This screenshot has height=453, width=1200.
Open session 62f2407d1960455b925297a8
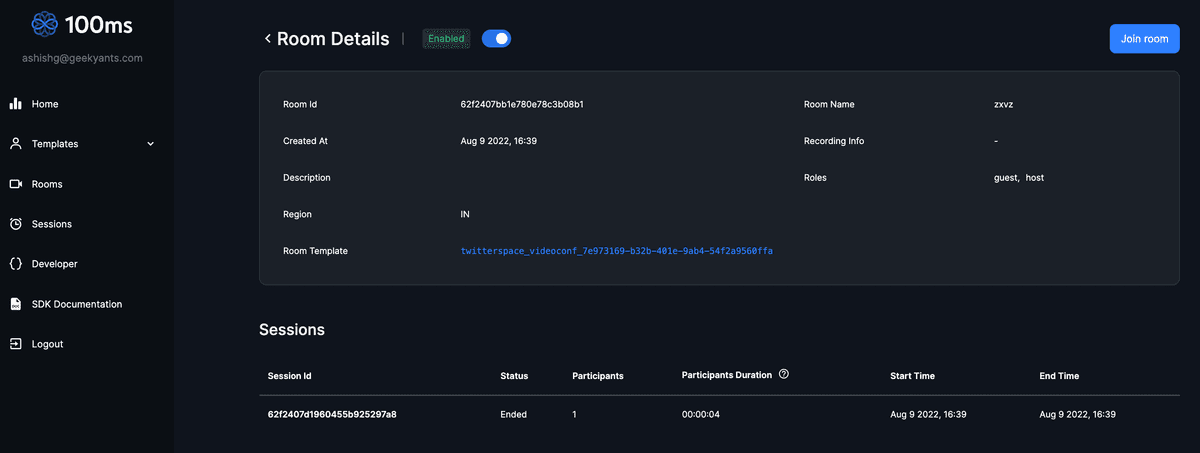tap(332, 414)
